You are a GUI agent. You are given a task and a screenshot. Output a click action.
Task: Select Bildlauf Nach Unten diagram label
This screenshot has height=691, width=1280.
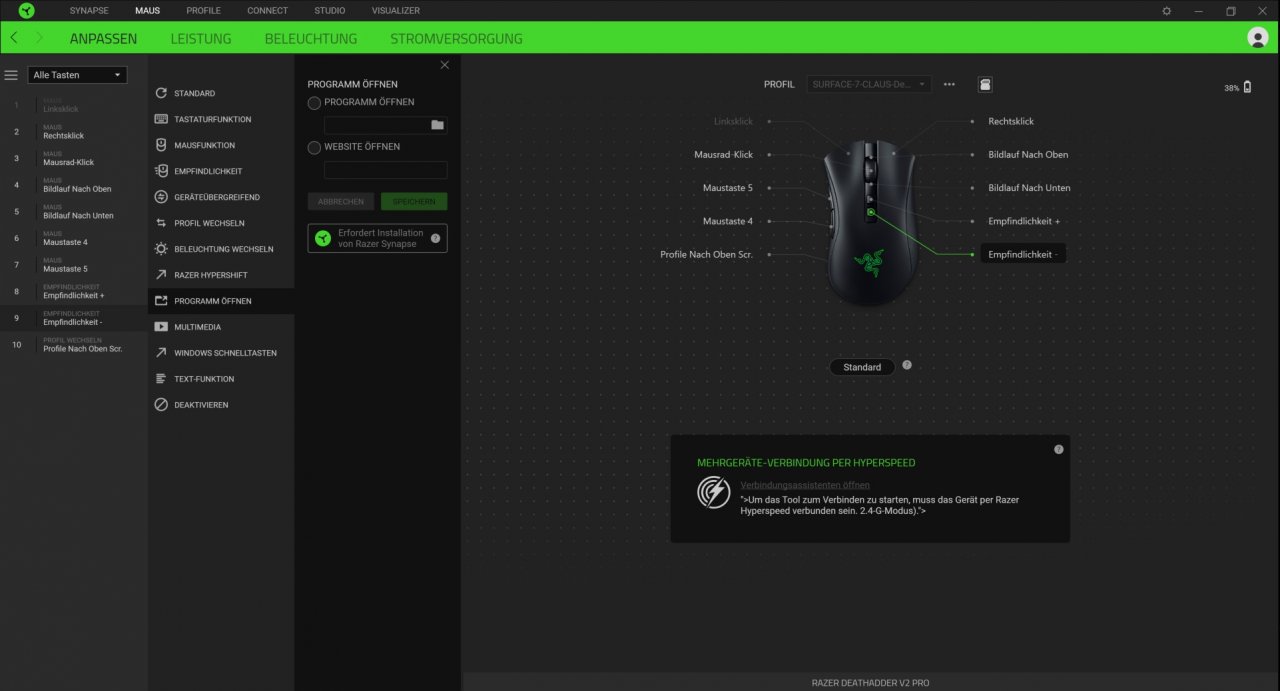click(1029, 188)
